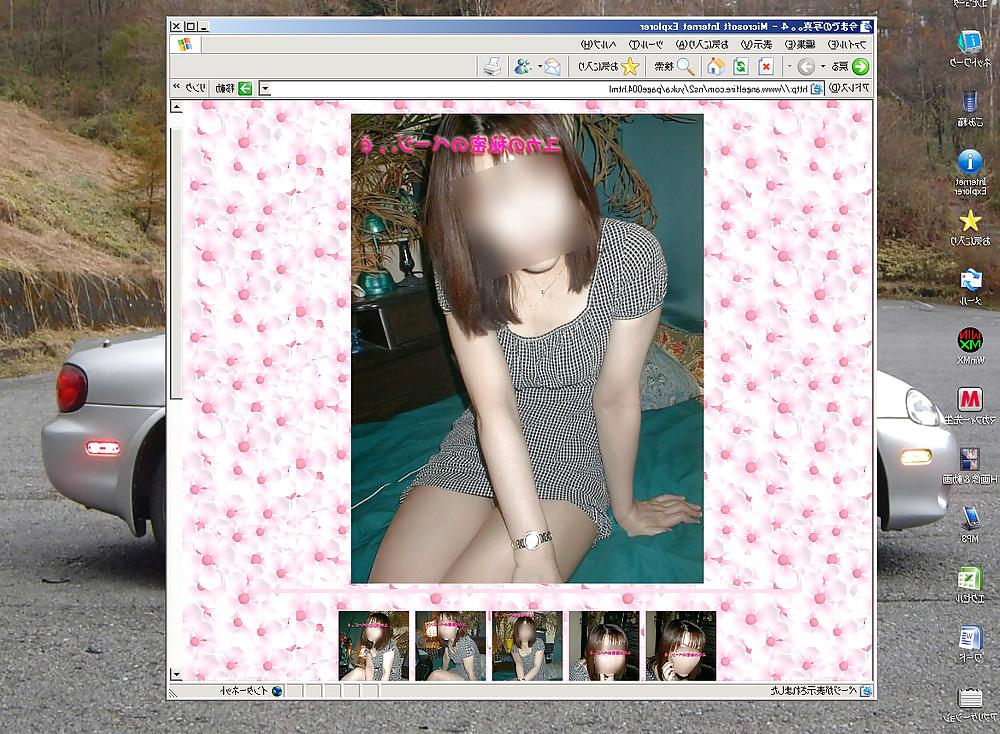Click the Internet zone globe in status bar
1000x734 pixels.
click(x=277, y=691)
